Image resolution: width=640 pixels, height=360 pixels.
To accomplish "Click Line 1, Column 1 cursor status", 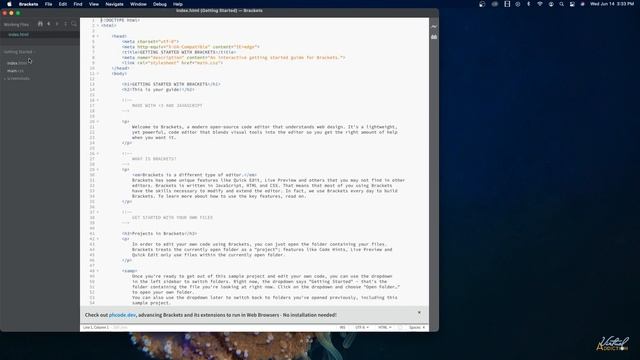I will [x=96, y=327].
